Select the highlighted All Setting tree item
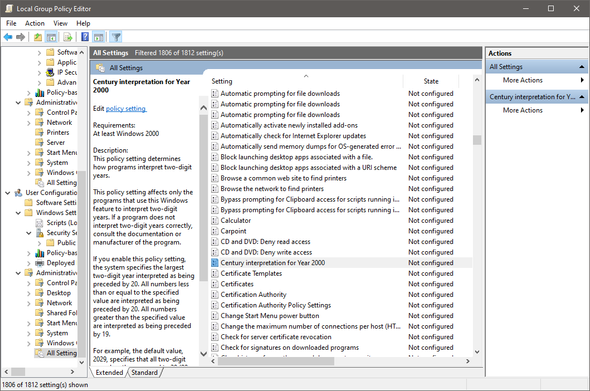590x391 pixels. coord(62,353)
